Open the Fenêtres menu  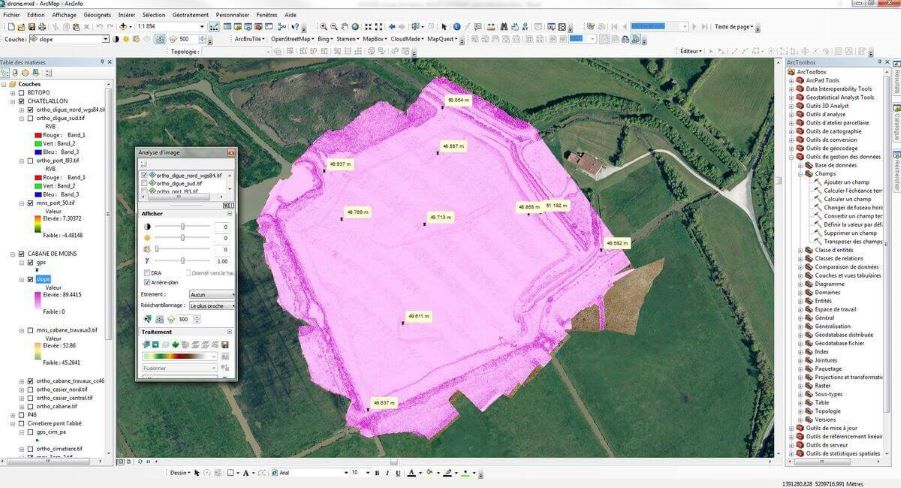pos(267,14)
